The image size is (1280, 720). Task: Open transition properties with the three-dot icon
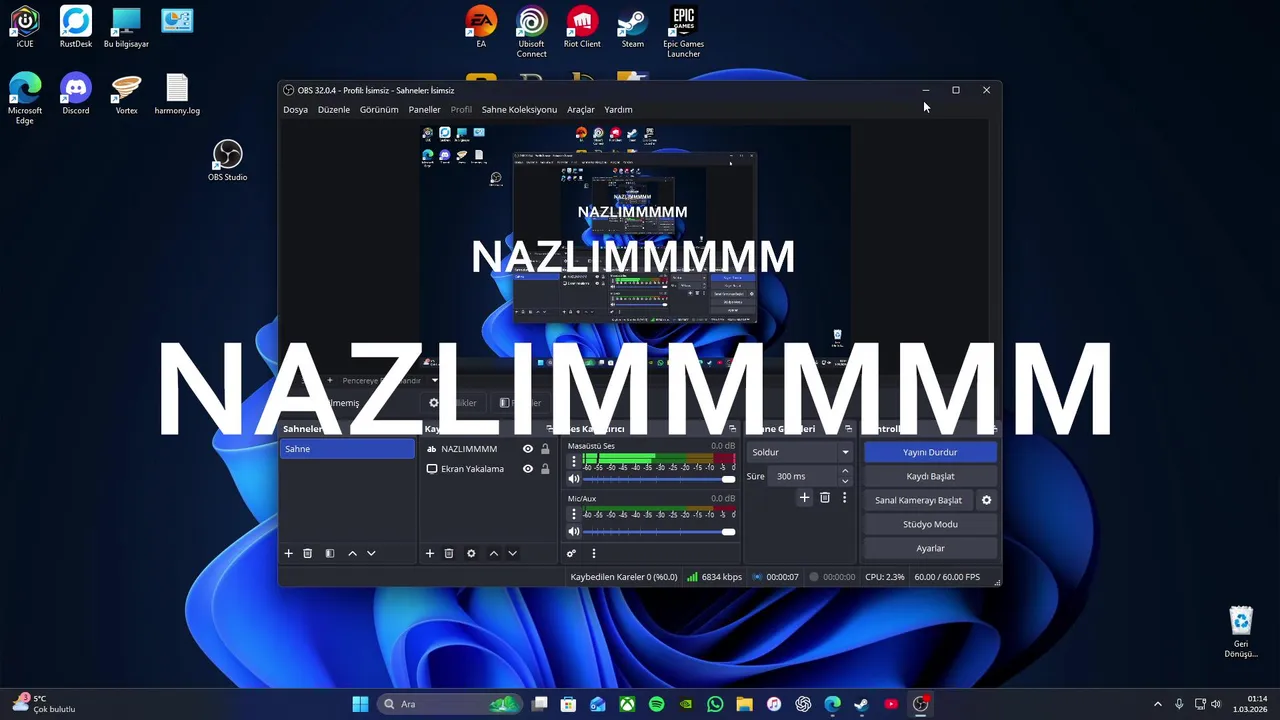pos(844,497)
